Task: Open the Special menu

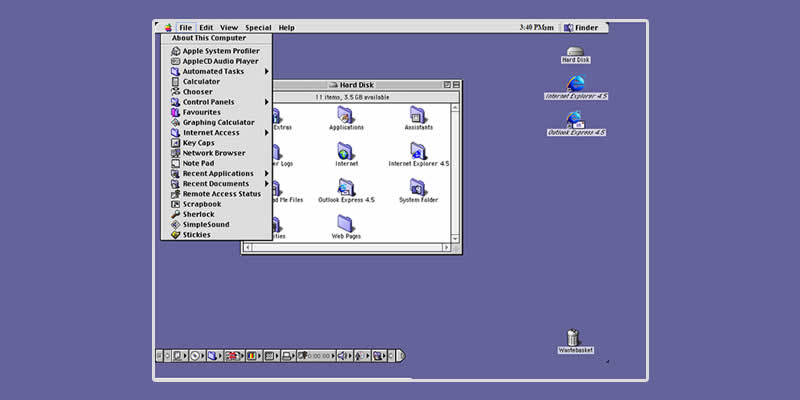Action: (258, 28)
